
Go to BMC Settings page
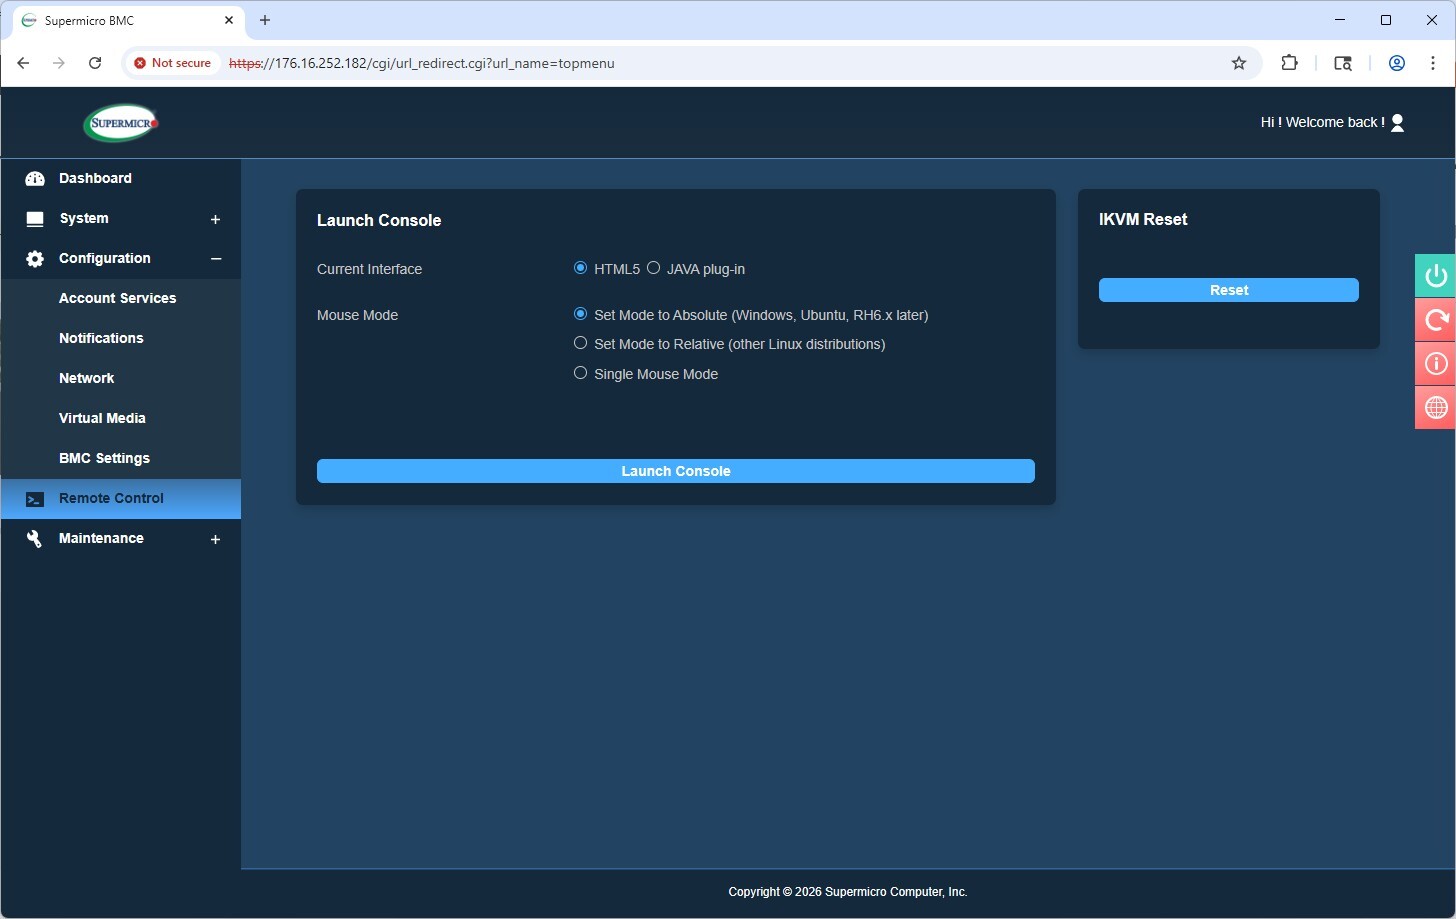point(104,458)
